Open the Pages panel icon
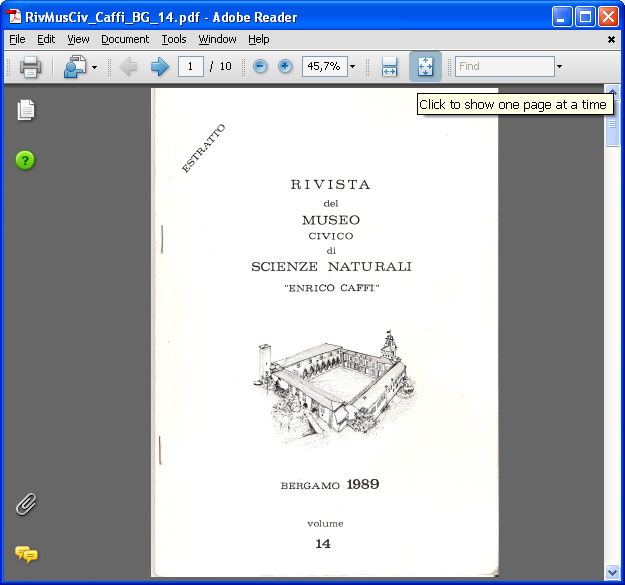The height and width of the screenshot is (585, 625). (26, 110)
